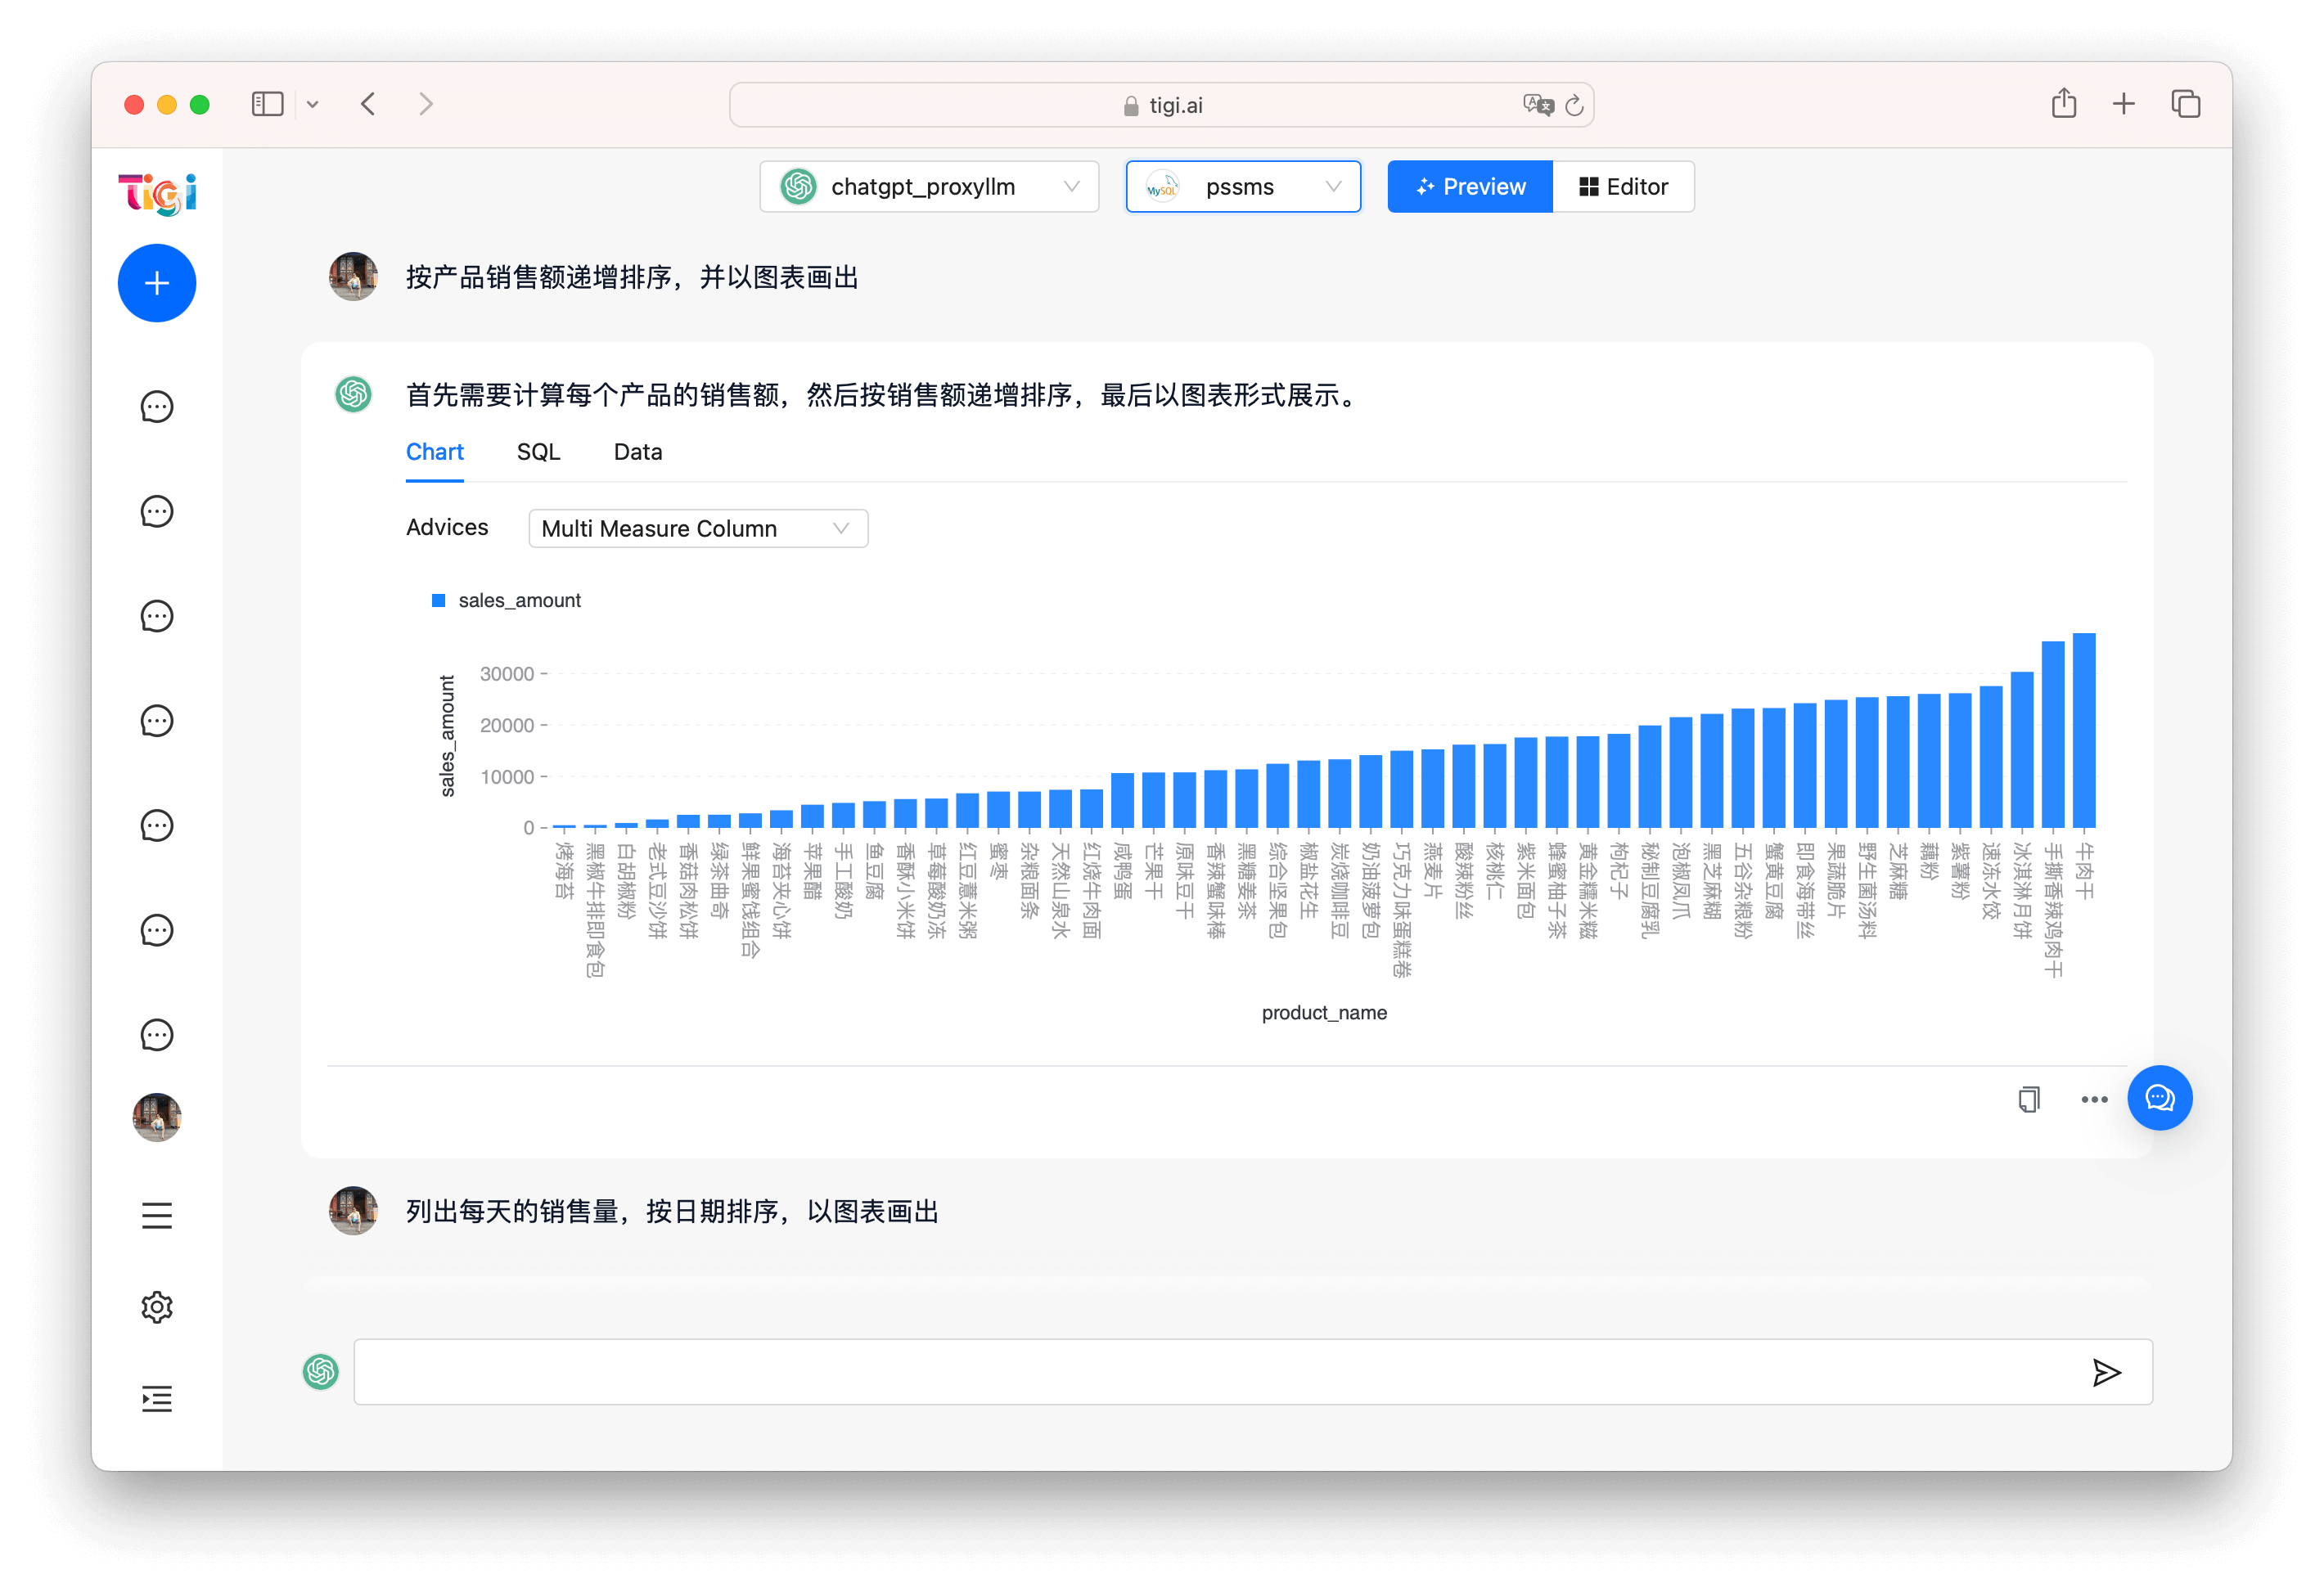This screenshot has height=1592, width=2324.
Task: Click the Tigi logo in sidebar
Action: pyautogui.click(x=157, y=194)
